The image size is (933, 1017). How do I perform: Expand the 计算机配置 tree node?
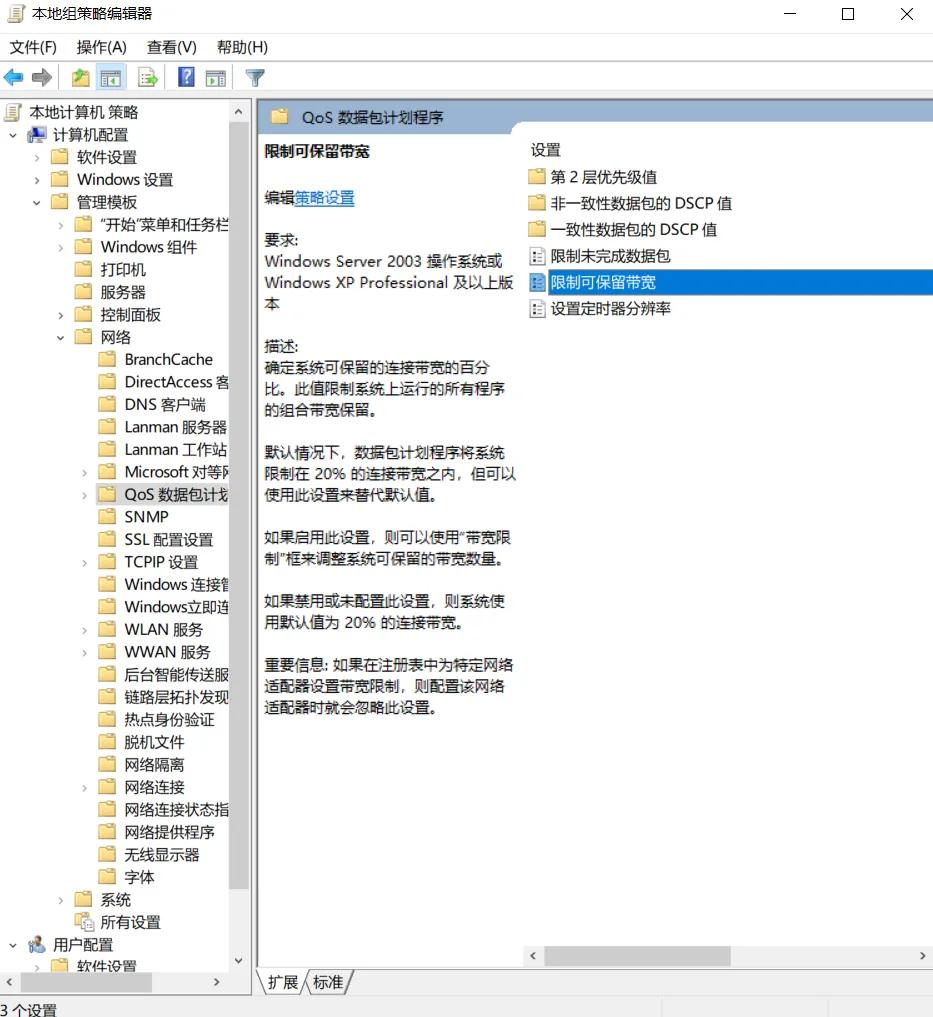[13, 134]
